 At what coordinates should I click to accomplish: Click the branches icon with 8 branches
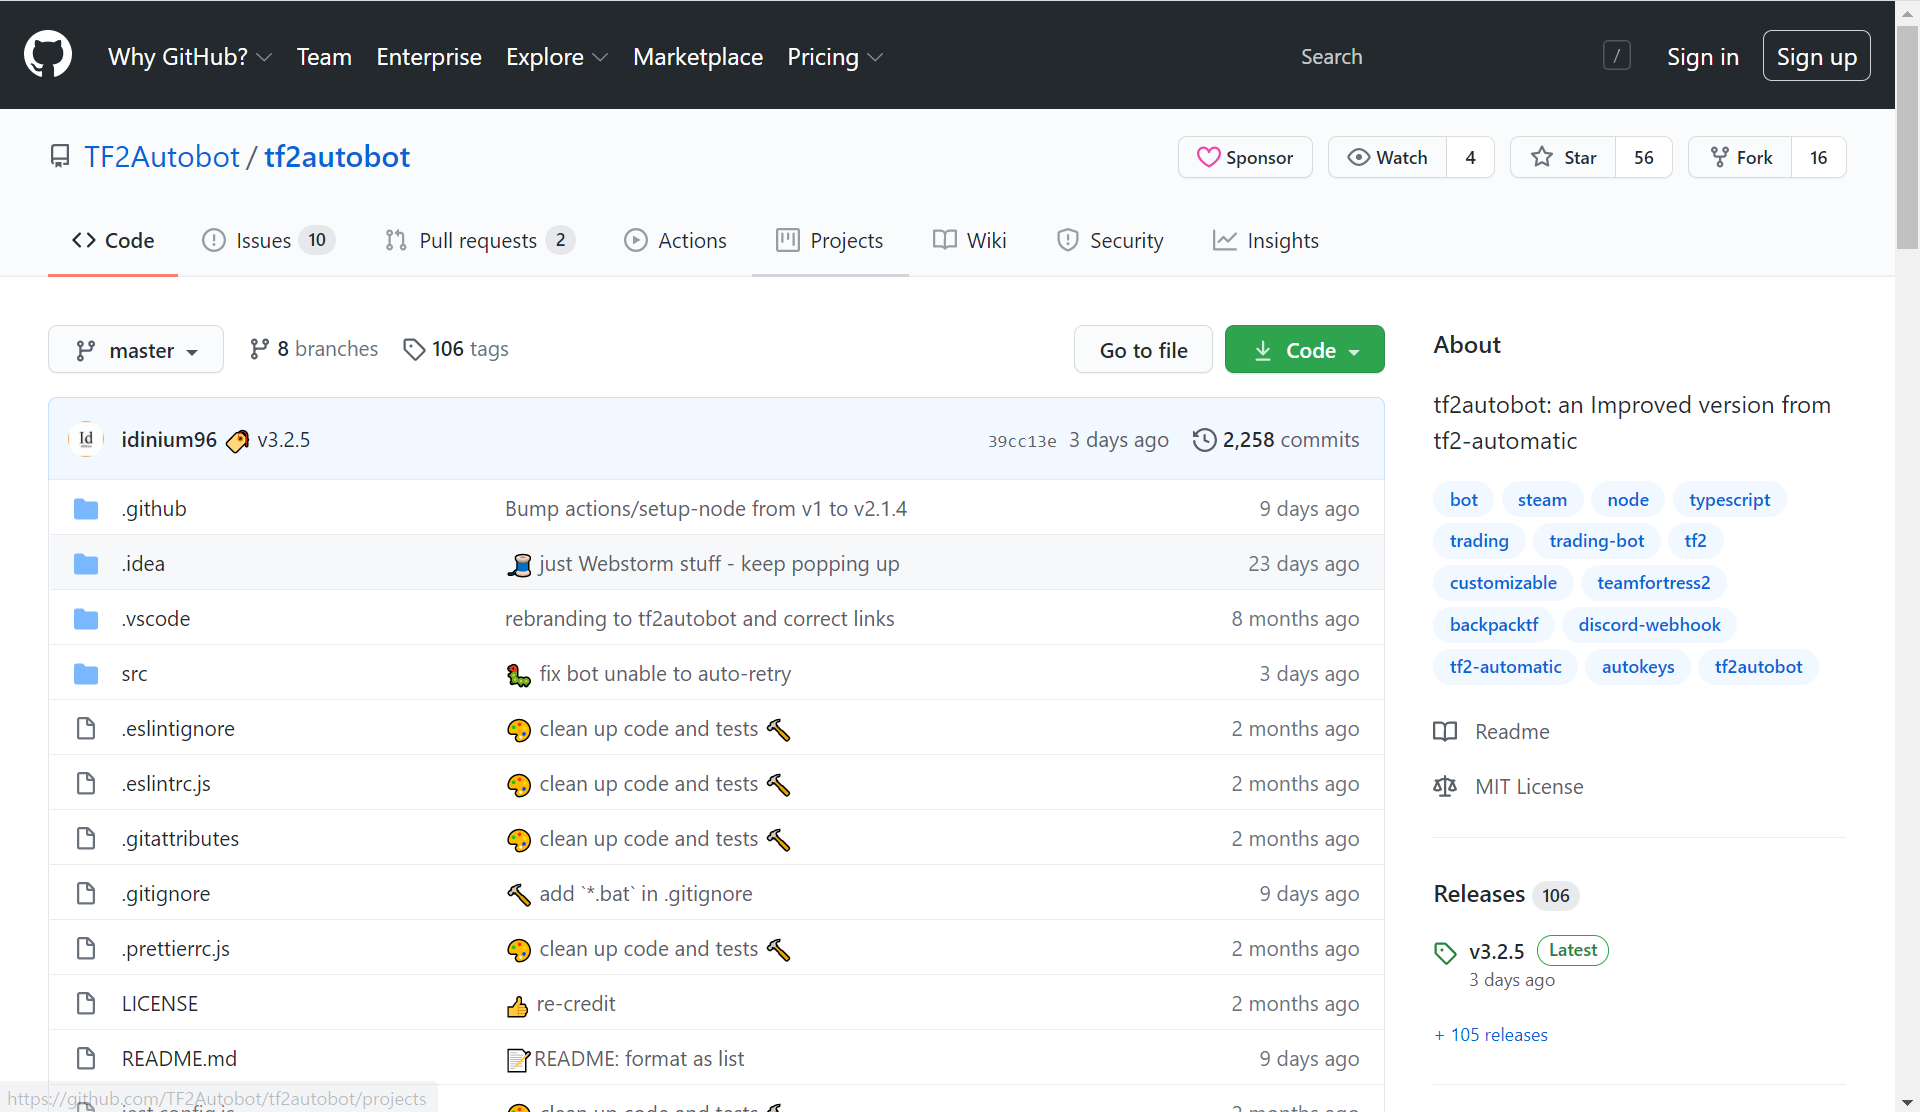click(x=259, y=349)
